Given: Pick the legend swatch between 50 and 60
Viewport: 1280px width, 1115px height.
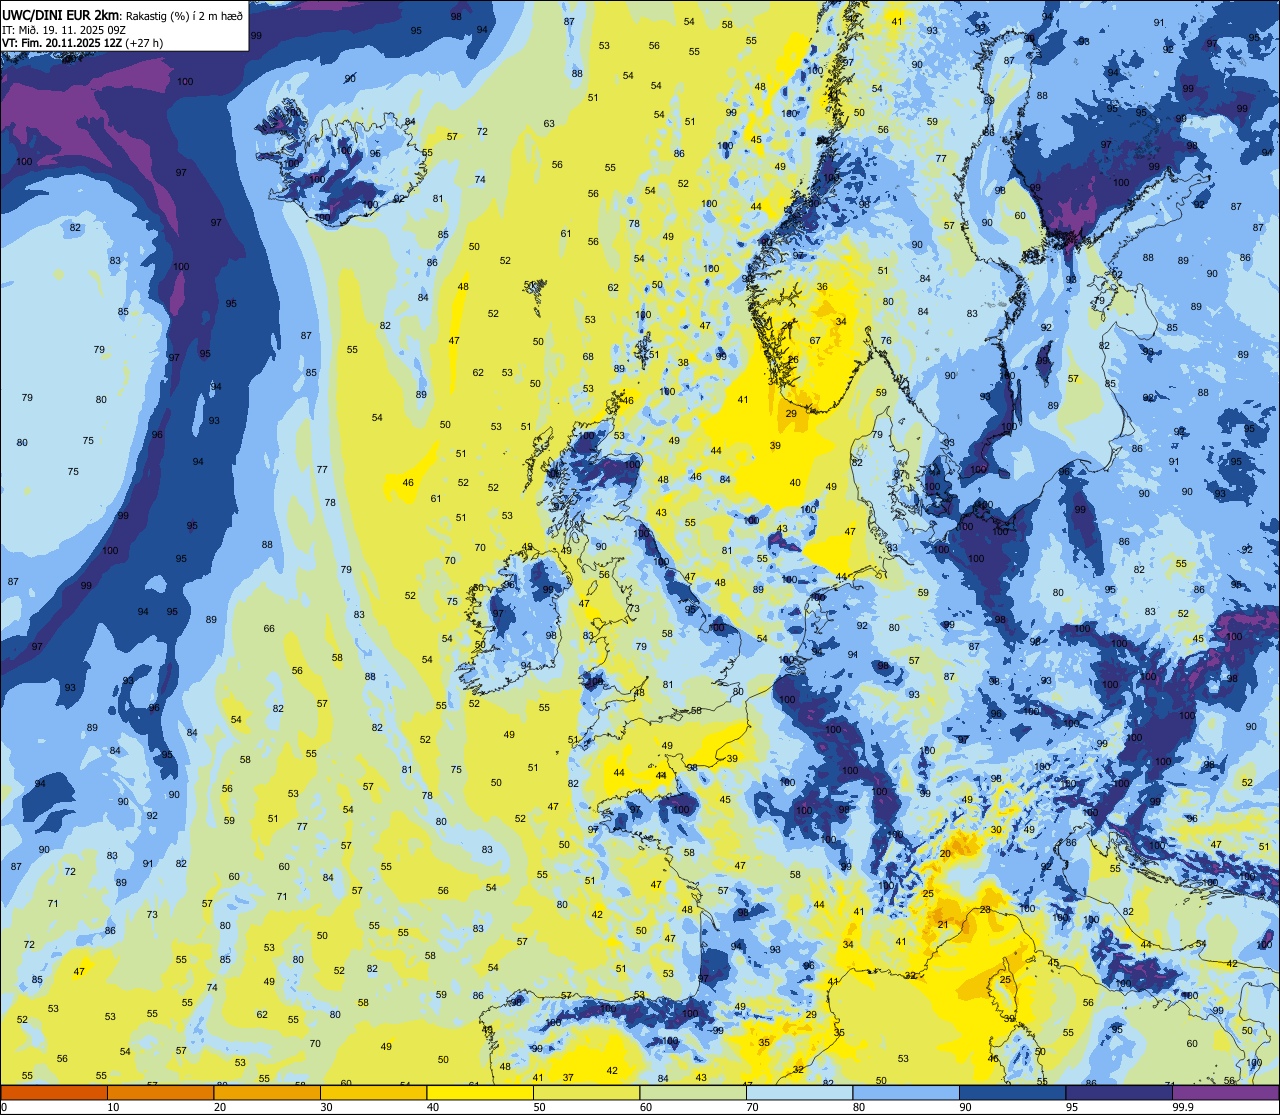Looking at the screenshot, I should [586, 1093].
